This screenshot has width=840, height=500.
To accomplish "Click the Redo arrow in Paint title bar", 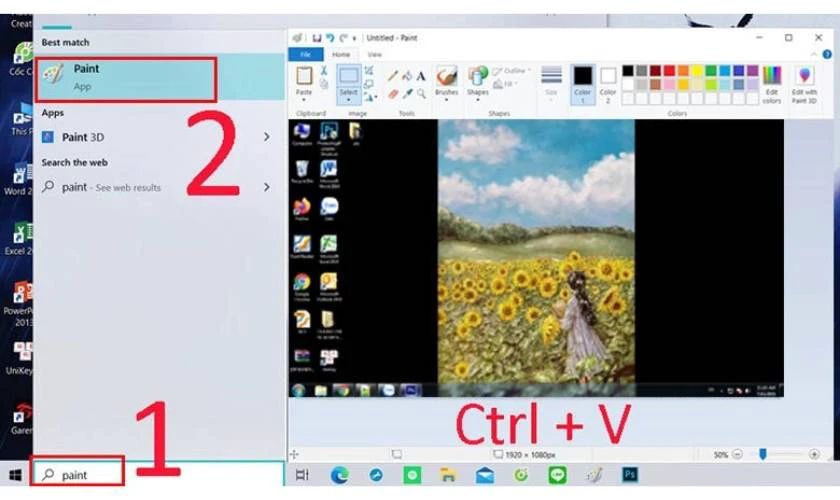I will 343,38.
